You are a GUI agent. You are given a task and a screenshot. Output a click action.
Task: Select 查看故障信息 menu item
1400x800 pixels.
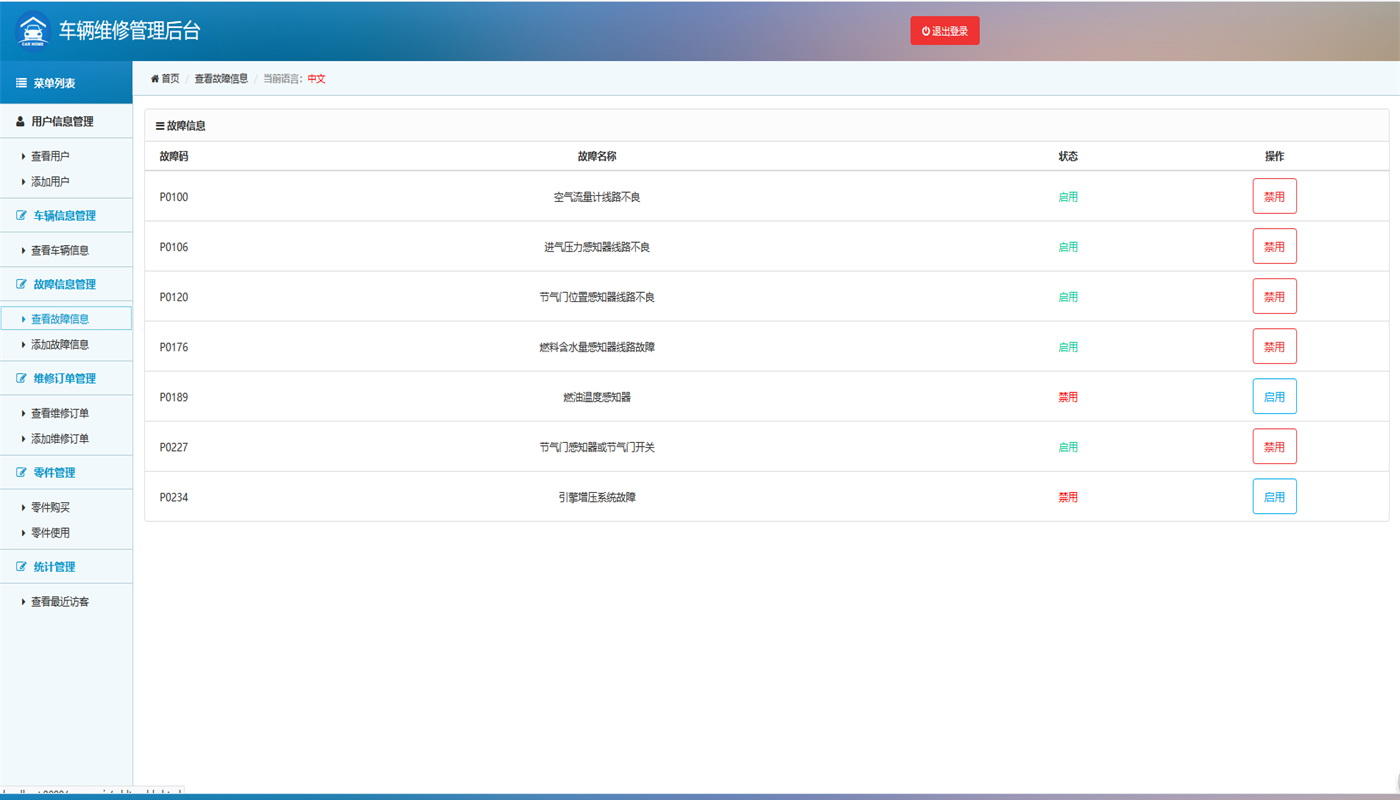66,319
